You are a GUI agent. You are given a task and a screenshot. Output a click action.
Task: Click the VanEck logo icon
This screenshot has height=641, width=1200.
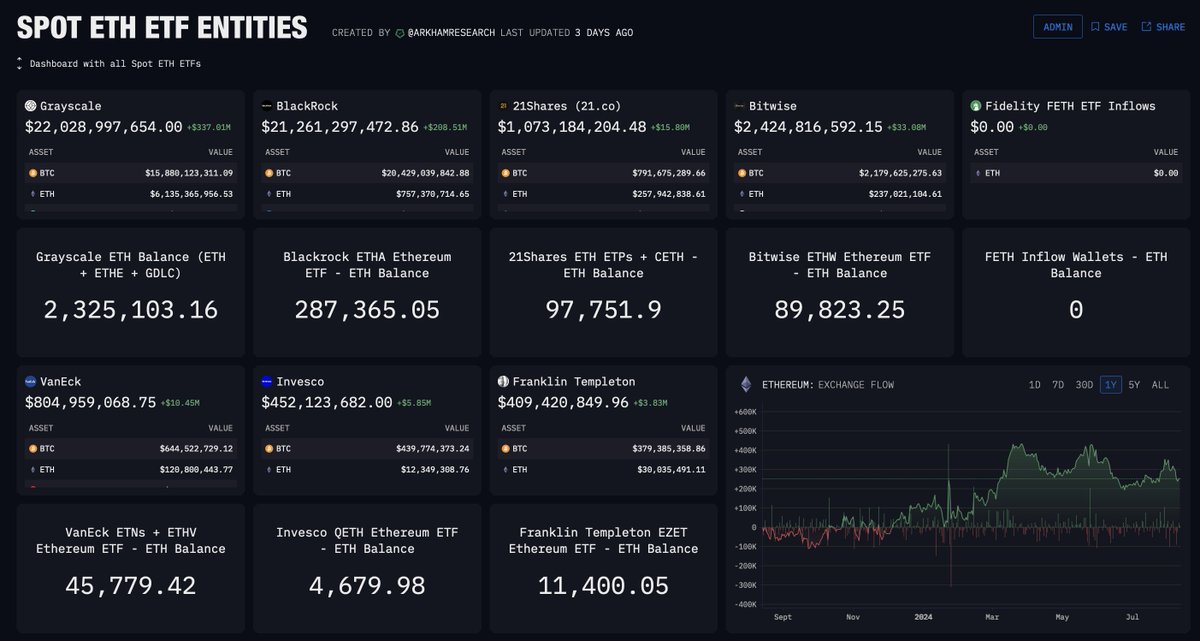[30, 382]
